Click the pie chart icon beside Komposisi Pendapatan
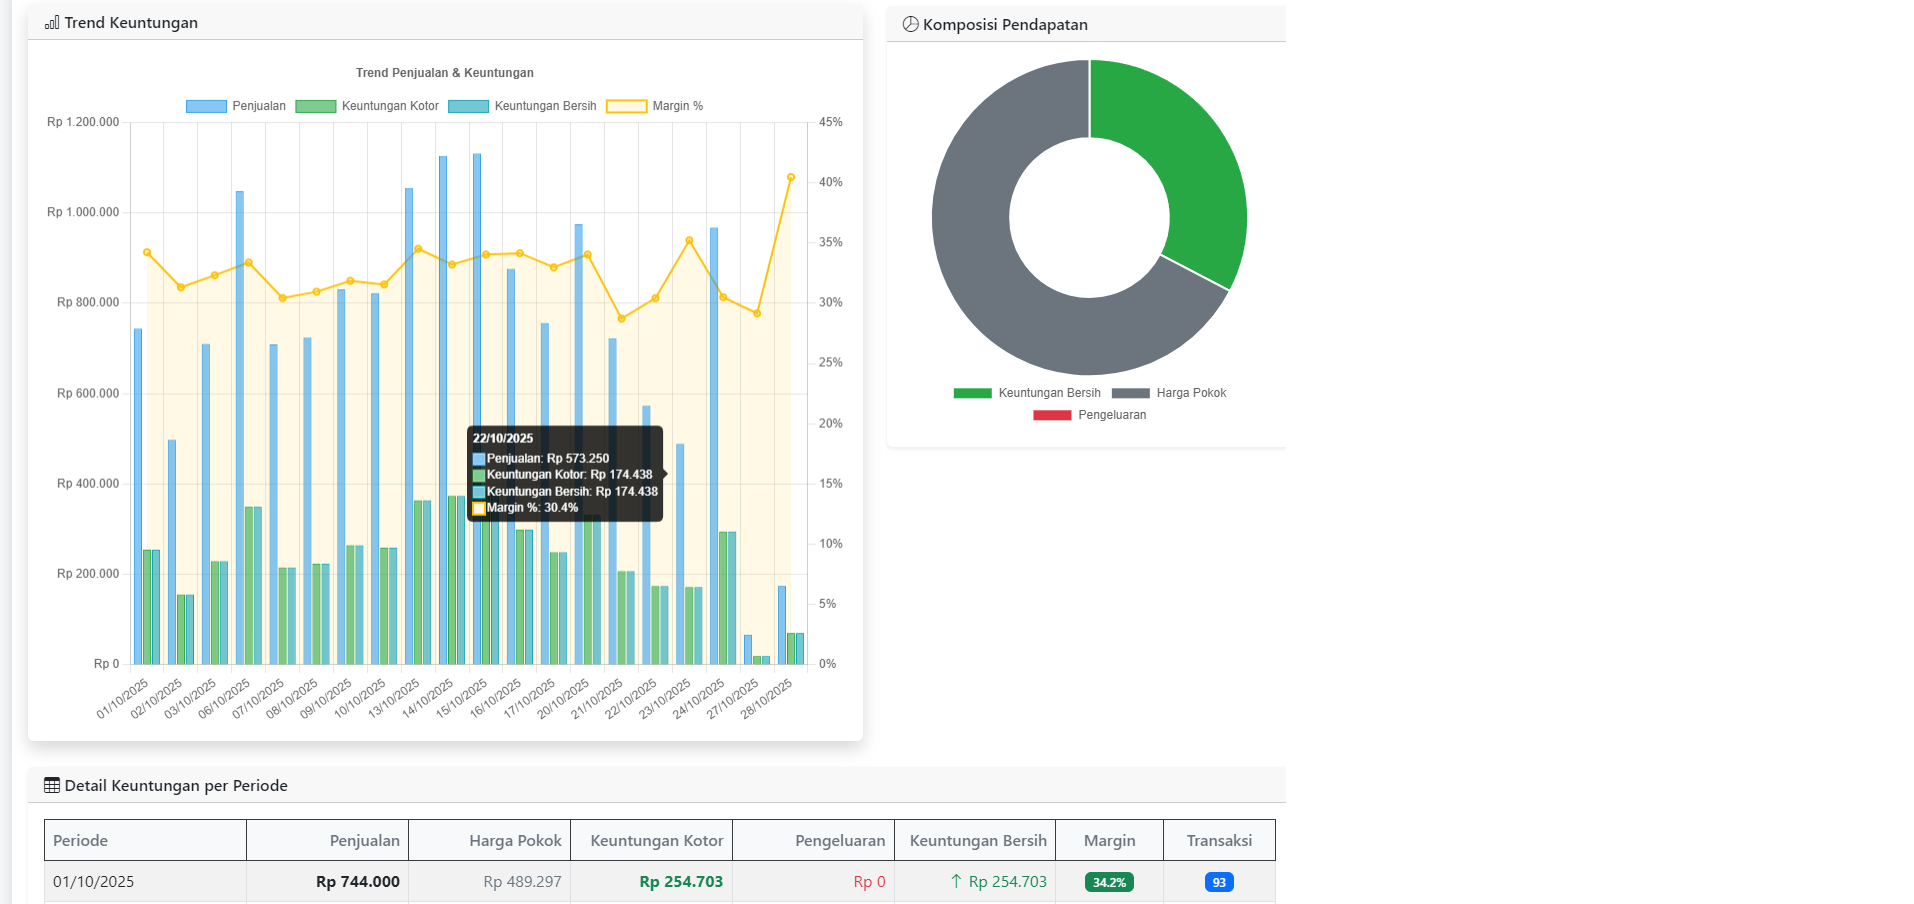This screenshot has width=1914, height=904. [910, 24]
